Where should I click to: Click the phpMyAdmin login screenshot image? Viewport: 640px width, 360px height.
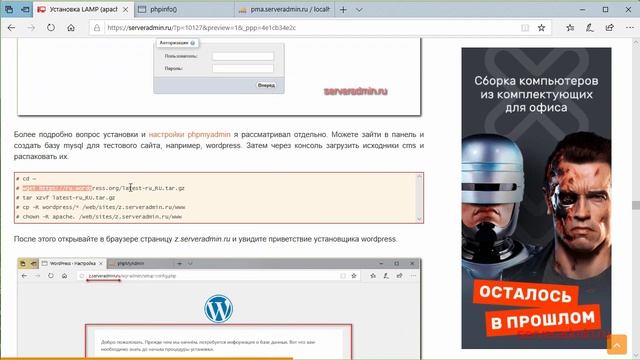click(219, 76)
